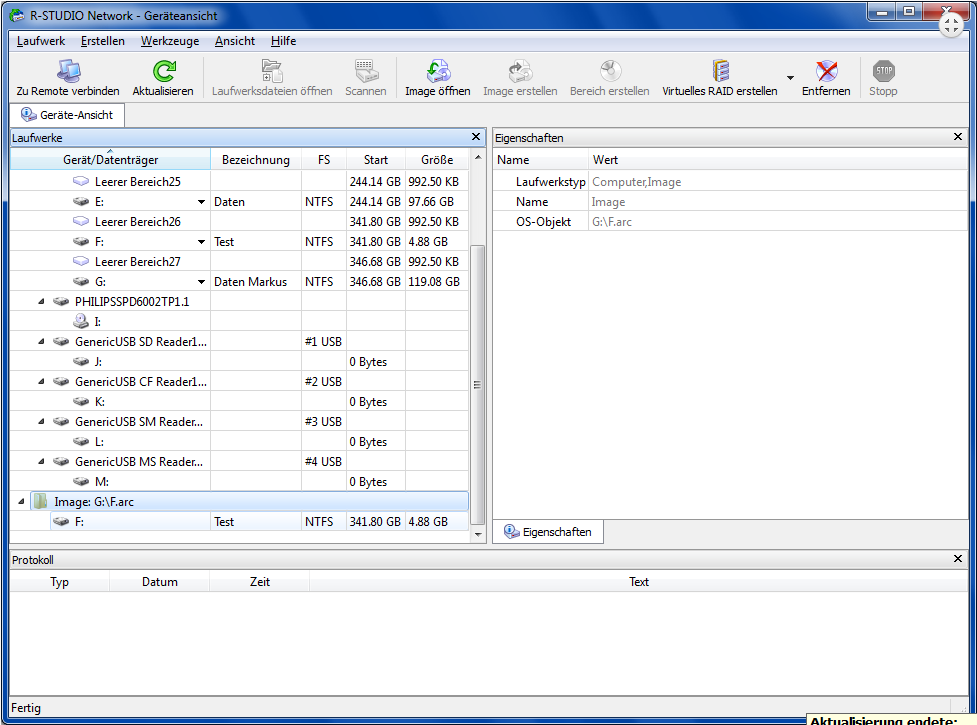Click the Fertig status bar text
The height and width of the screenshot is (725, 977).
26,708
